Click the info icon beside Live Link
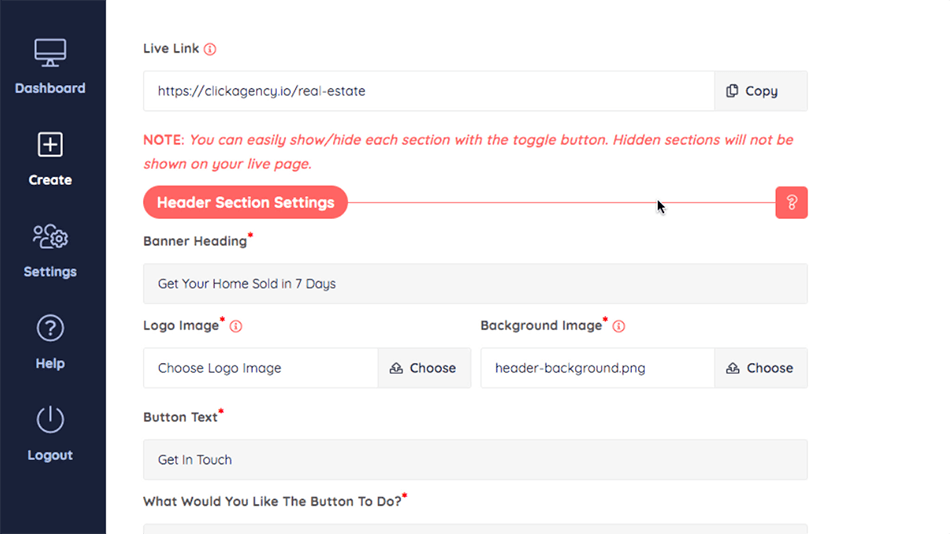Image resolution: width=950 pixels, height=534 pixels. tap(210, 49)
